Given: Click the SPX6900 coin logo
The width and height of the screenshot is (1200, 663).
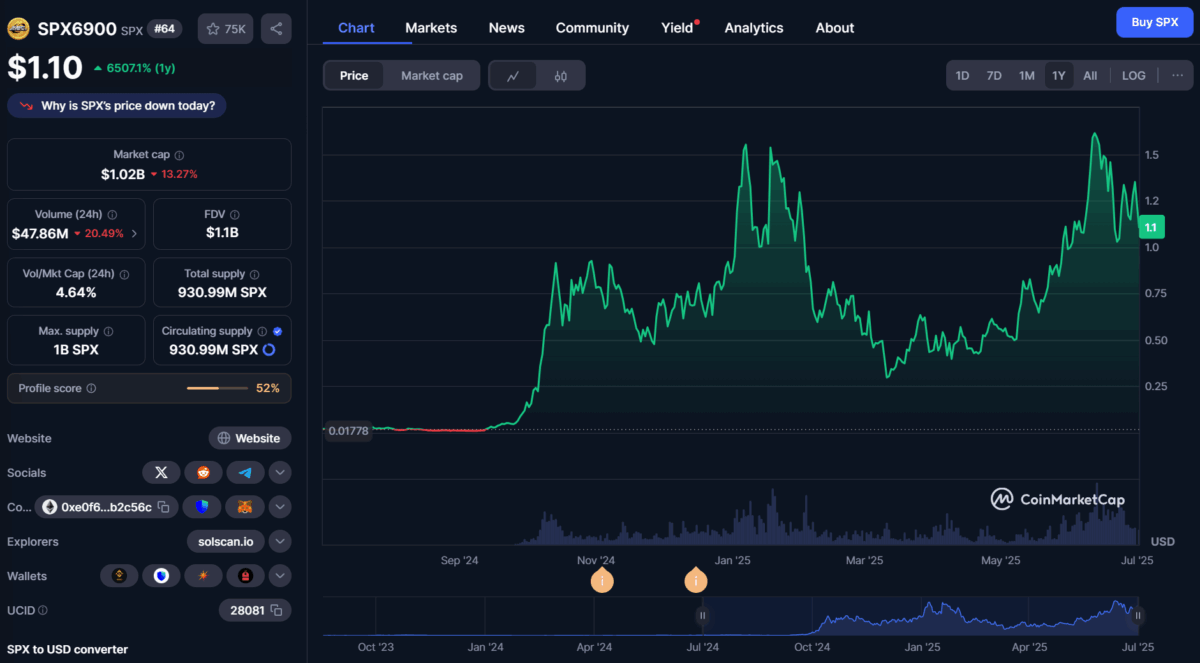Looking at the screenshot, I should click(19, 29).
